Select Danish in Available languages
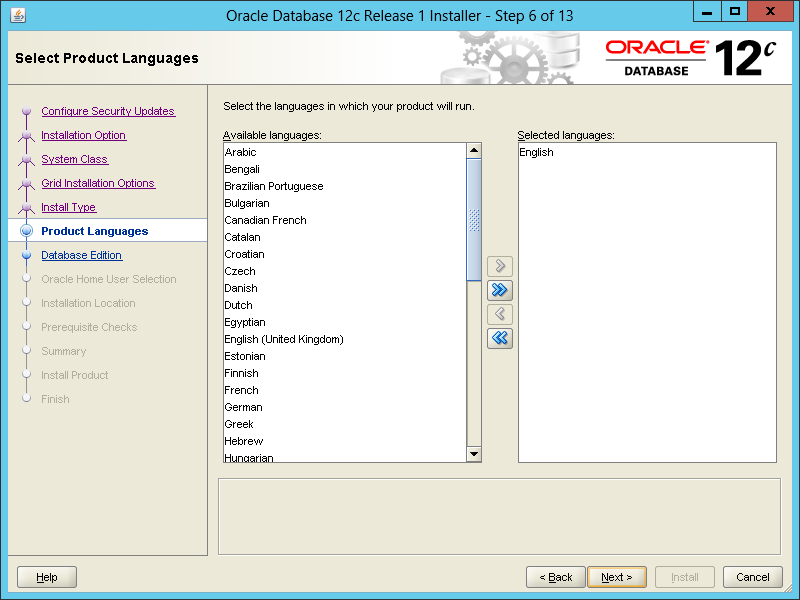 [x=345, y=288]
